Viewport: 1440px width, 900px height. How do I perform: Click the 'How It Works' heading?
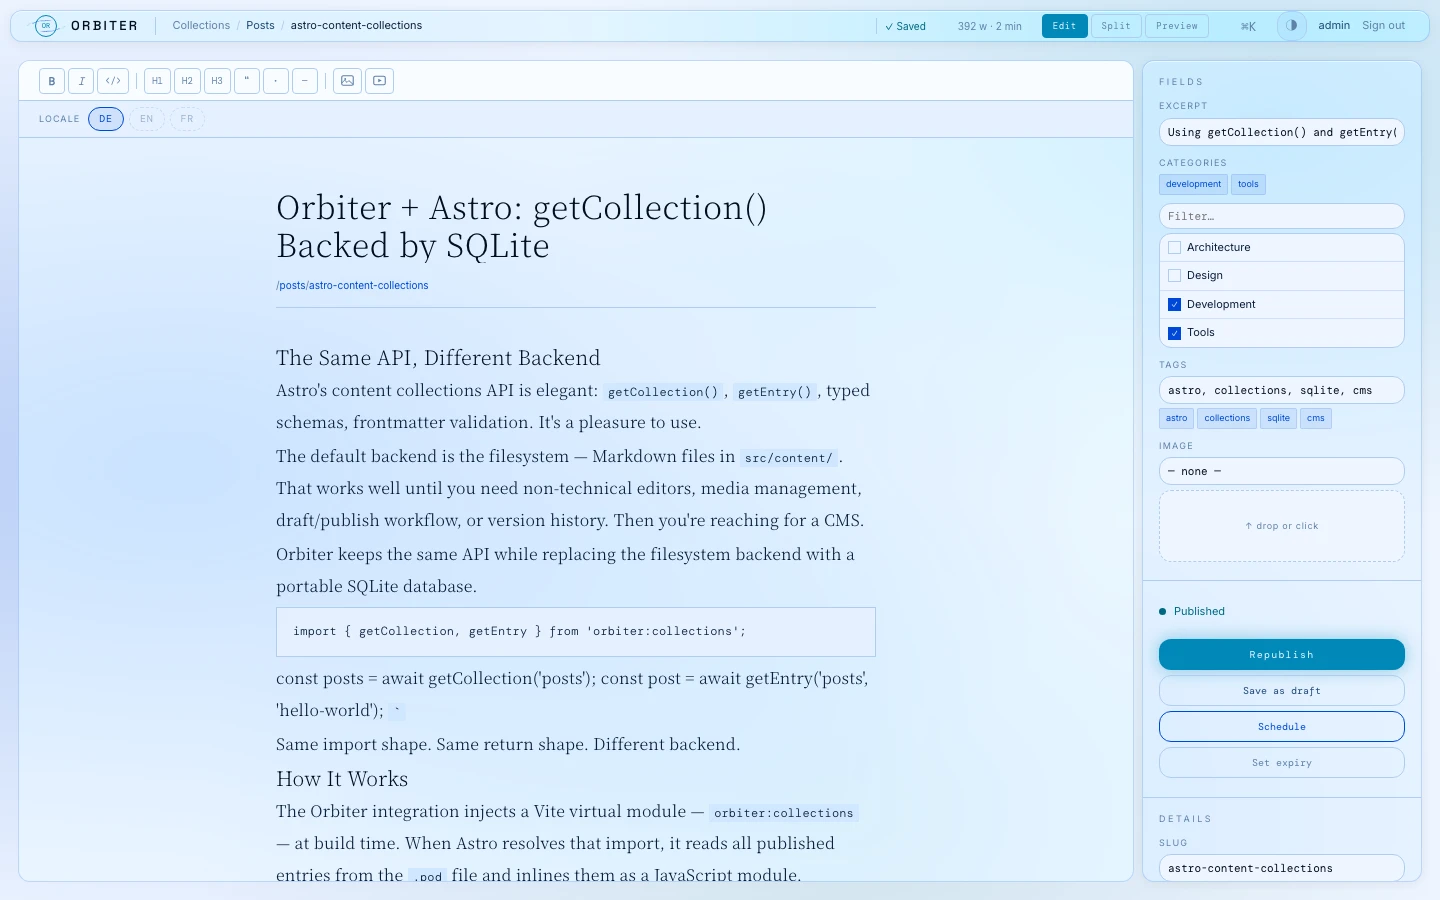pos(342,779)
